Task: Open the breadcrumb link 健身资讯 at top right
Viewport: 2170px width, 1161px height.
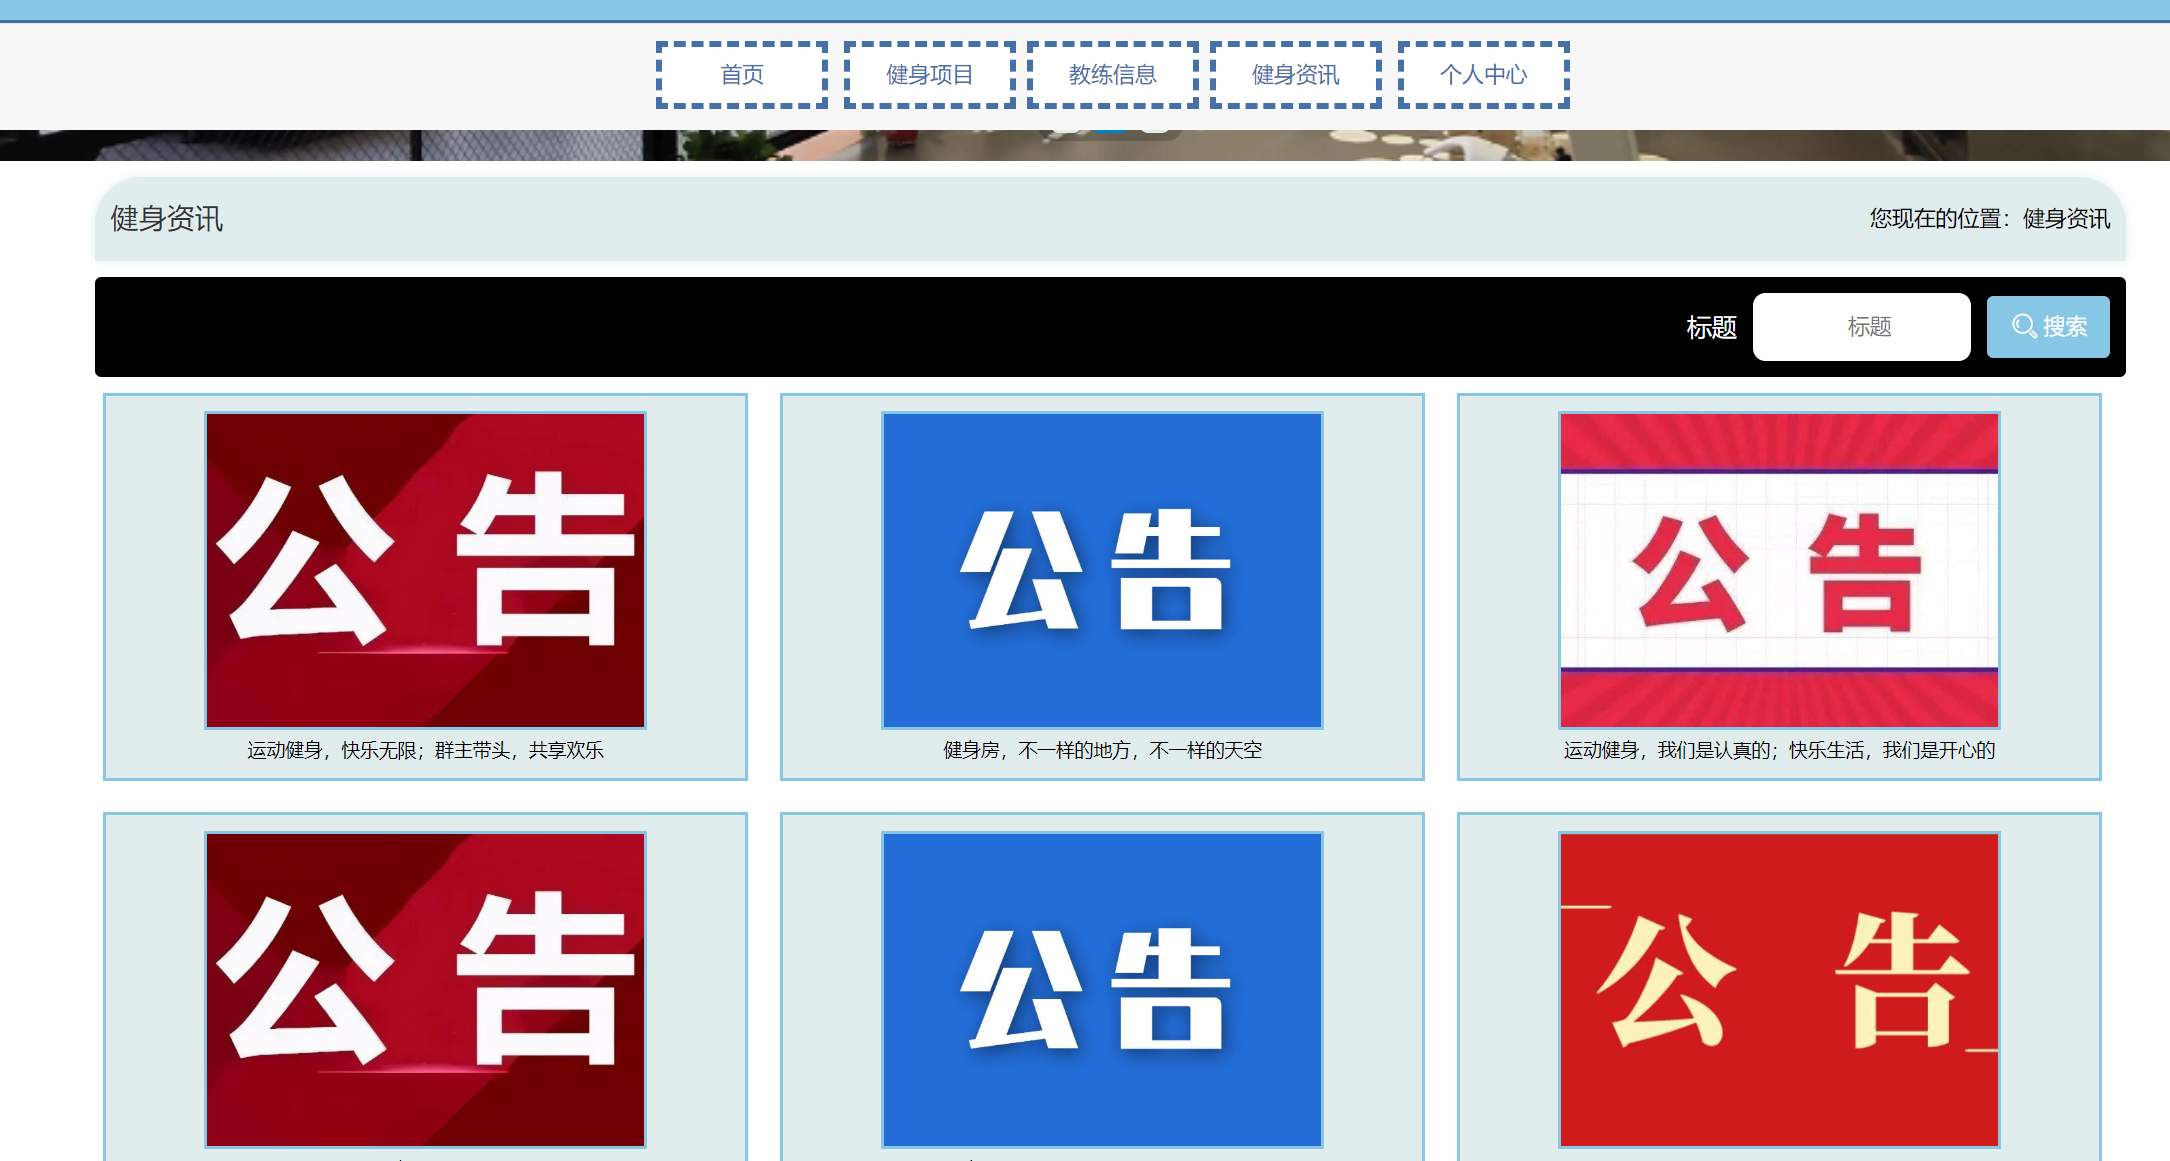Action: click(2063, 221)
